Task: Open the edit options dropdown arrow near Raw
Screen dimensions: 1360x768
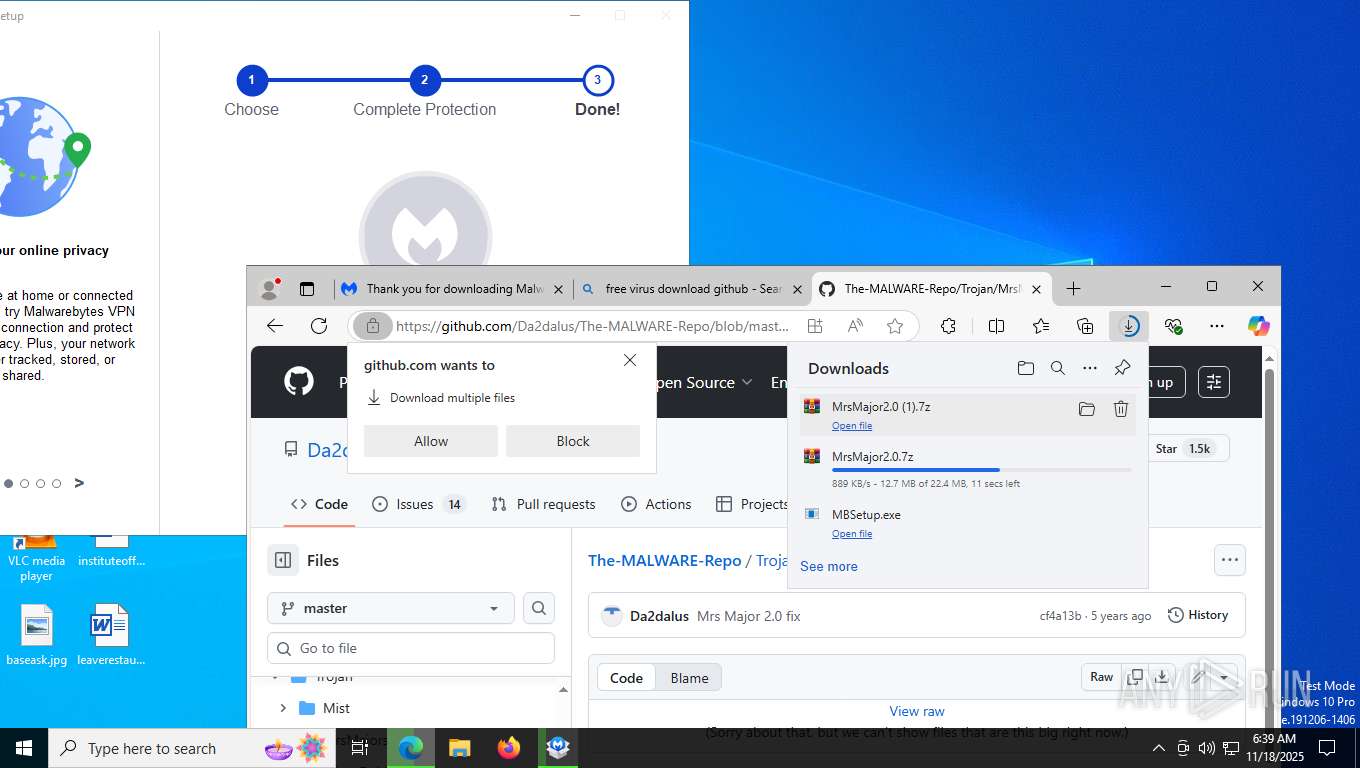Action: tap(1224, 677)
